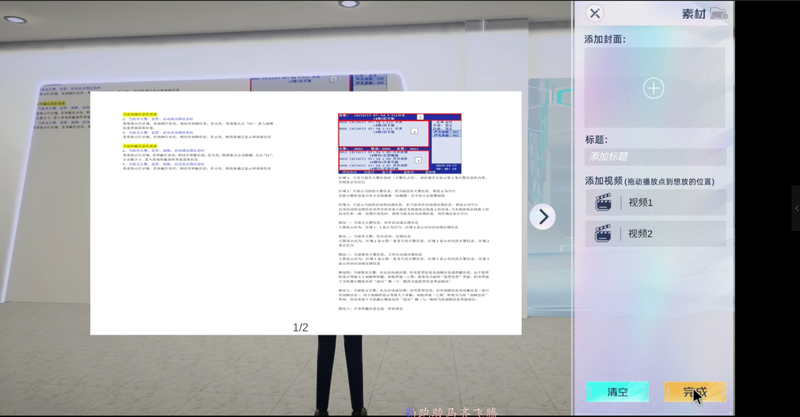Open the 素材 folder icon

pos(718,13)
